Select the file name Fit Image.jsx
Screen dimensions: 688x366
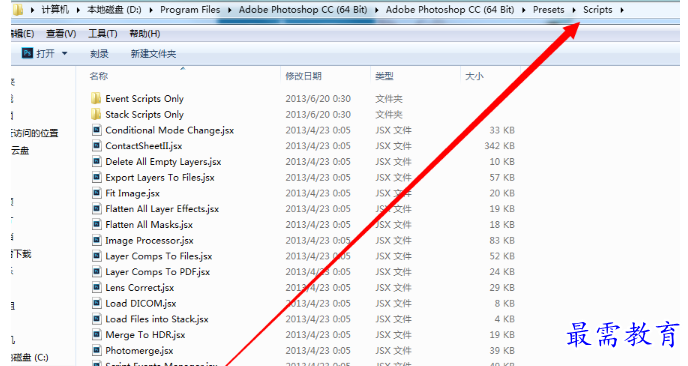(133, 193)
